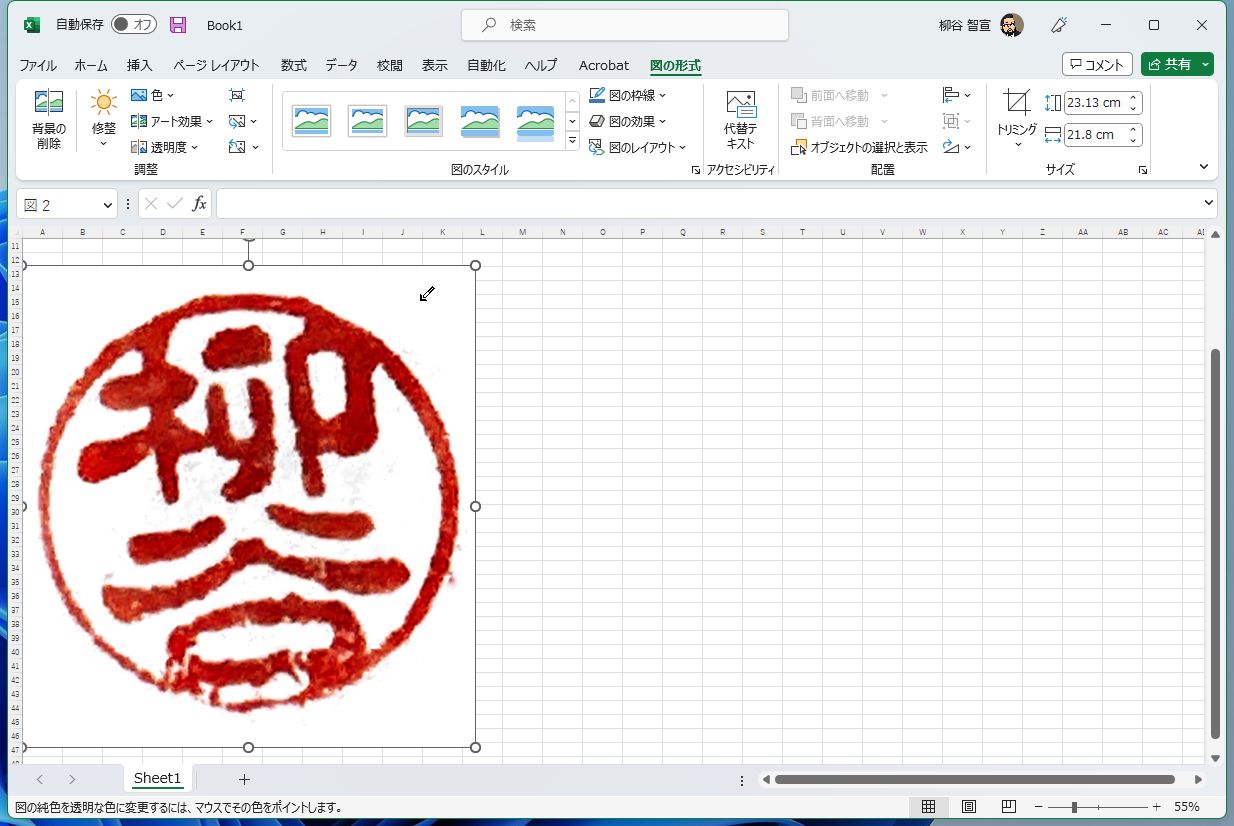1234x826 pixels.
Task: Open the Align objects dropdown icon
Action: pyautogui.click(x=957, y=95)
